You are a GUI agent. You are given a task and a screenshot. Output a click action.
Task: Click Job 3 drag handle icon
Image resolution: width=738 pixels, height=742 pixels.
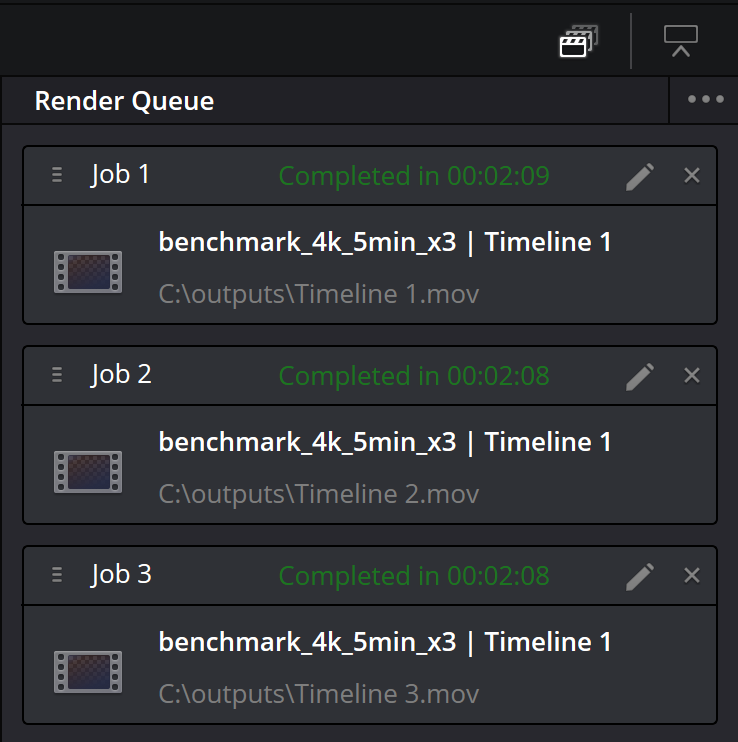57,574
